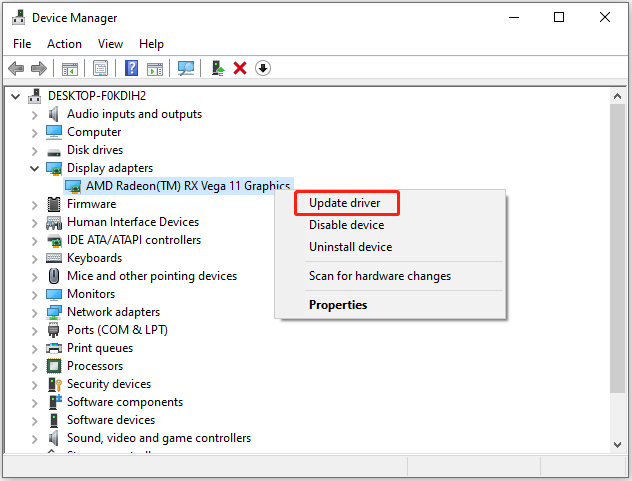Screen dimensions: 632x481
Task: Click the Processors category icon
Action: click(54, 366)
